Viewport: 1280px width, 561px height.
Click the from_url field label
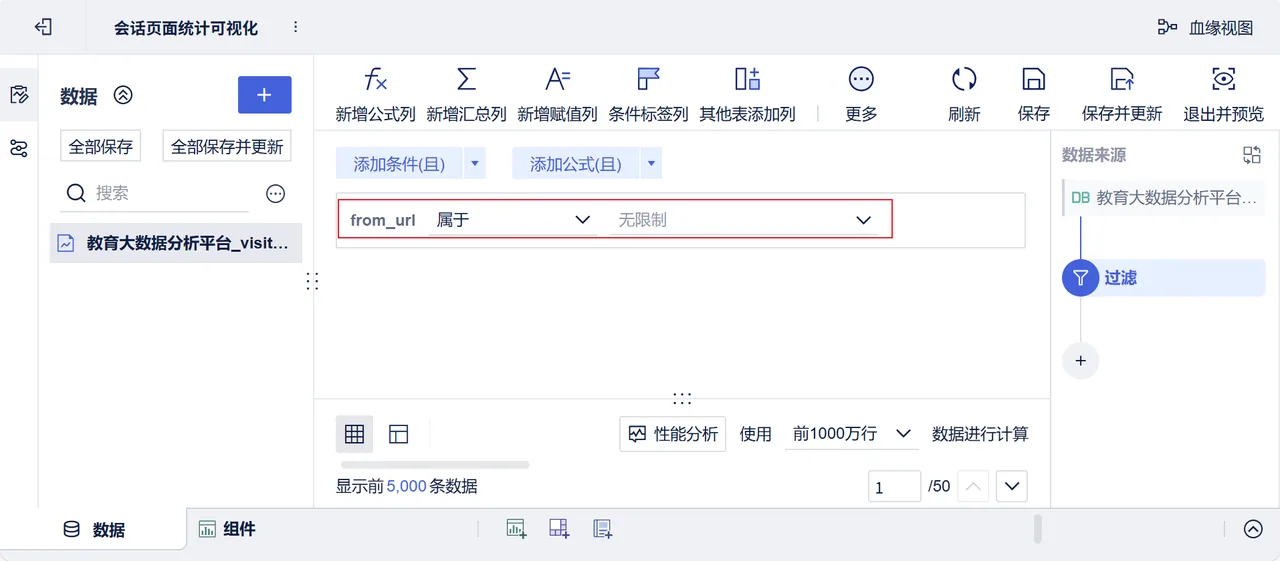point(383,220)
